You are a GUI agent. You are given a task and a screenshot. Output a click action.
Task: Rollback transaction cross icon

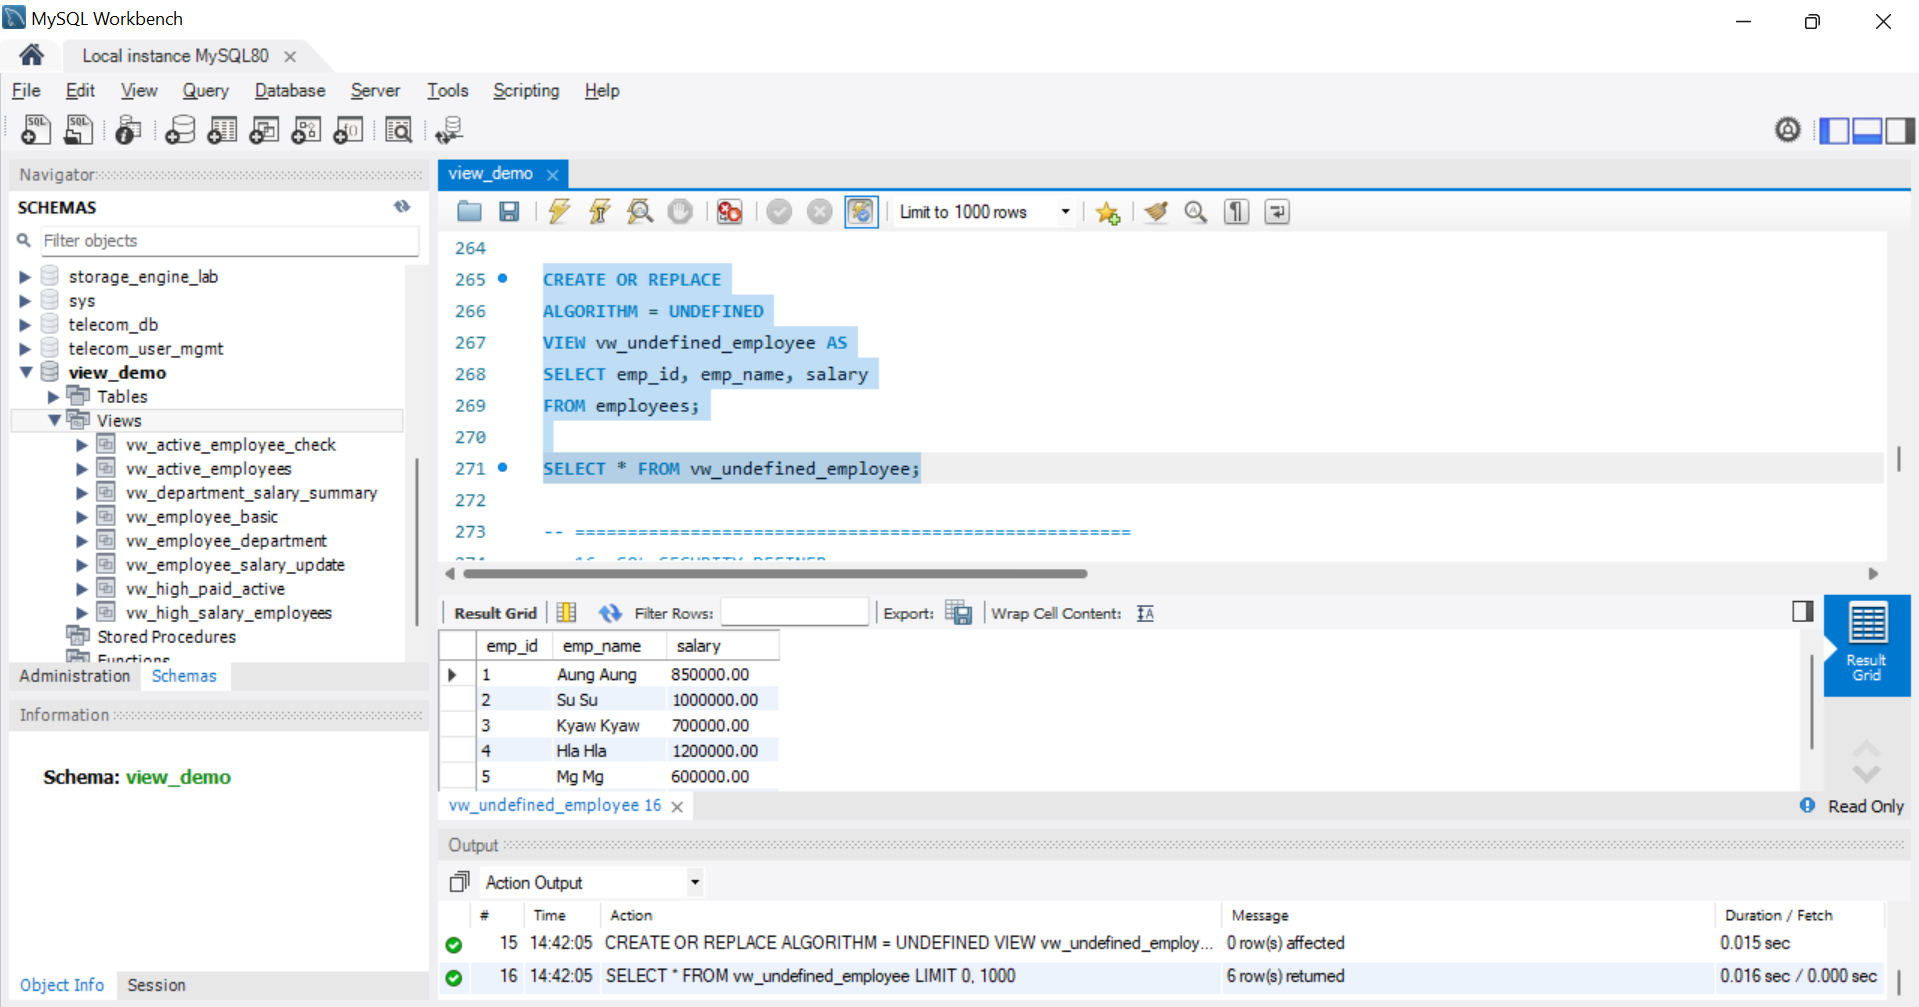(820, 212)
